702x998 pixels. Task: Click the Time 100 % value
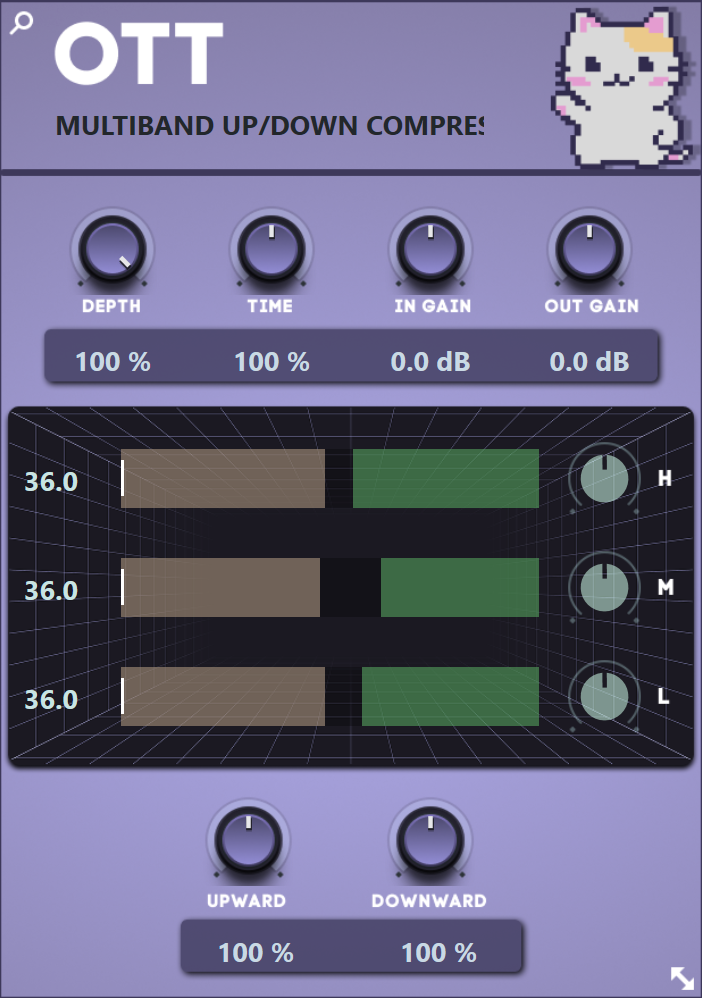coord(272,362)
